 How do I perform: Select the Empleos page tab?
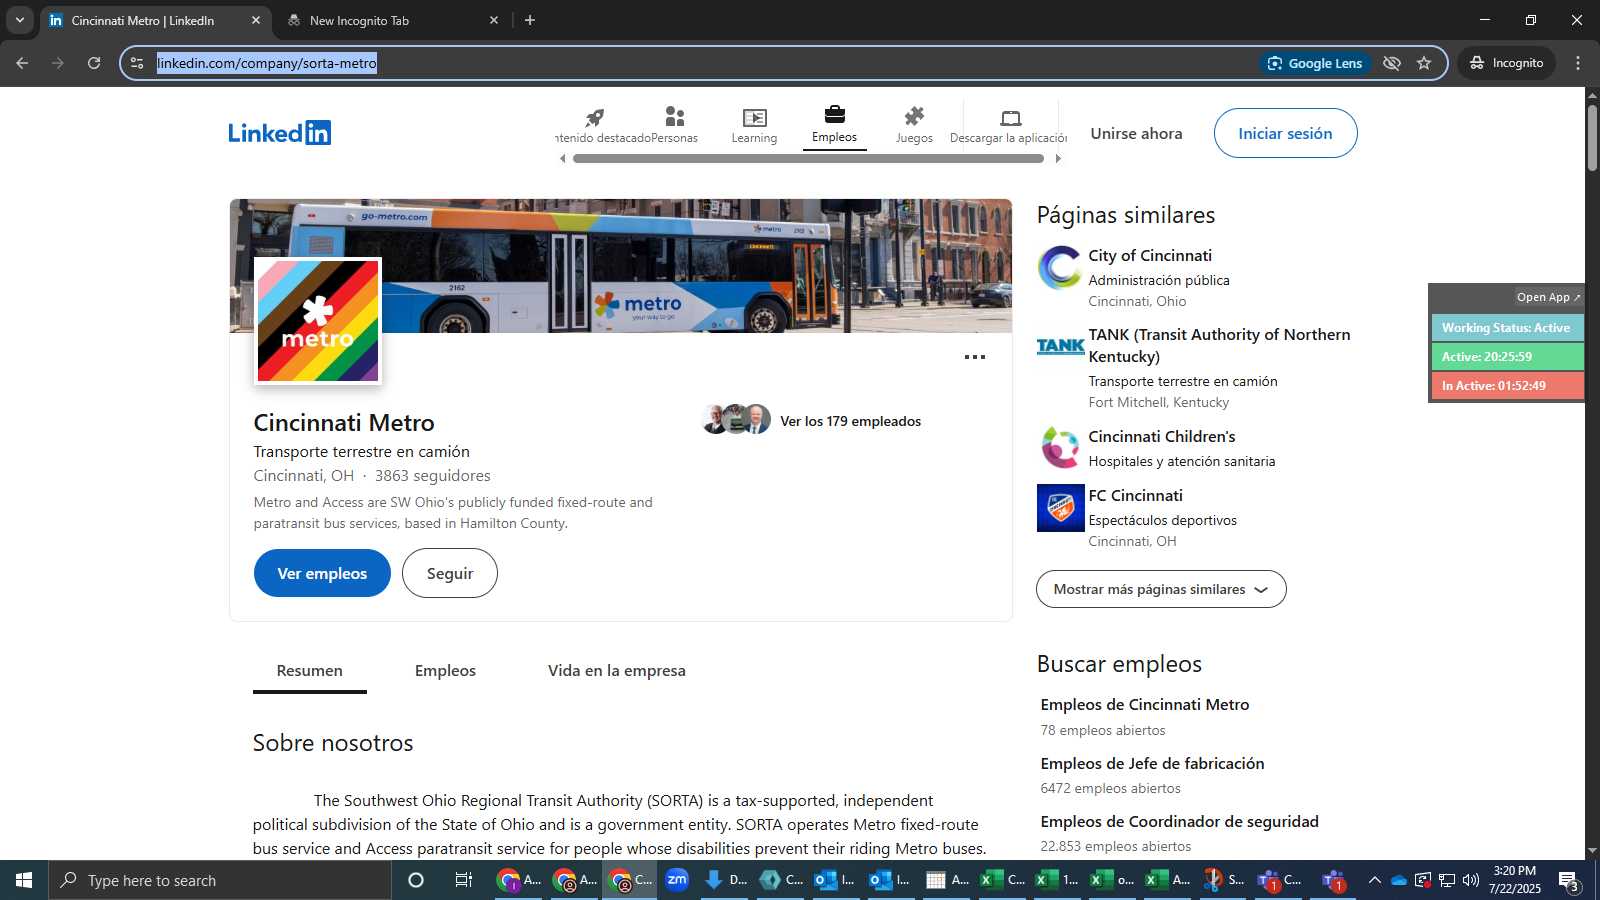point(445,670)
